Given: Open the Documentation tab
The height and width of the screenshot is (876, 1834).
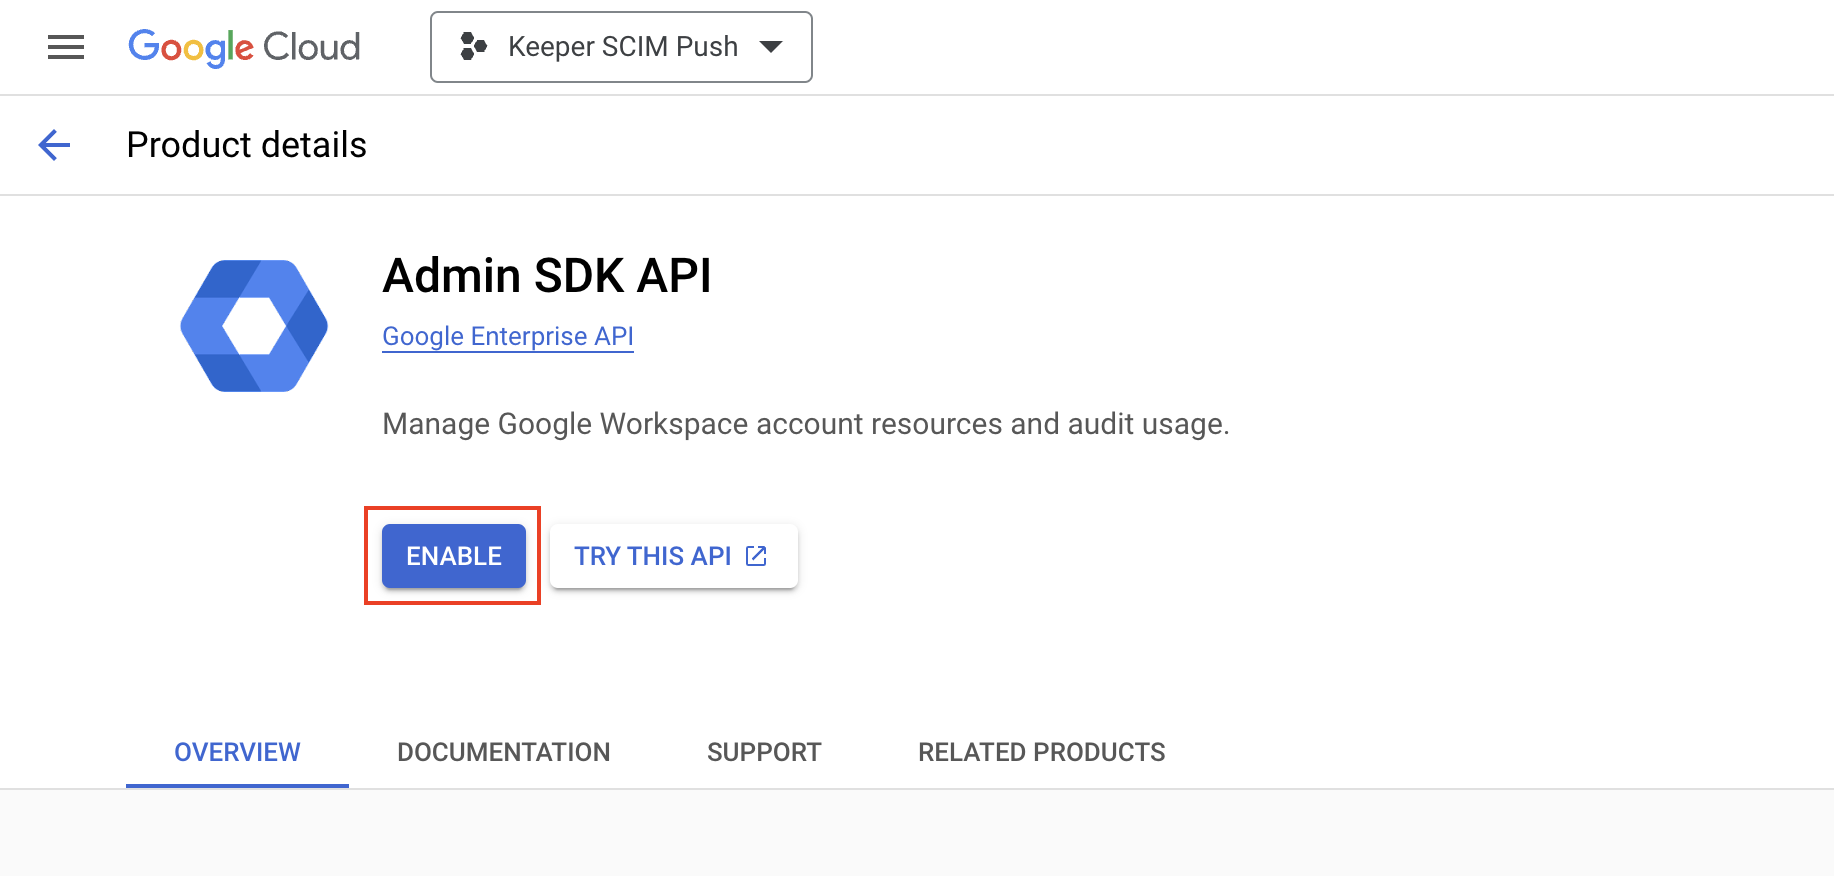Looking at the screenshot, I should click(x=503, y=752).
